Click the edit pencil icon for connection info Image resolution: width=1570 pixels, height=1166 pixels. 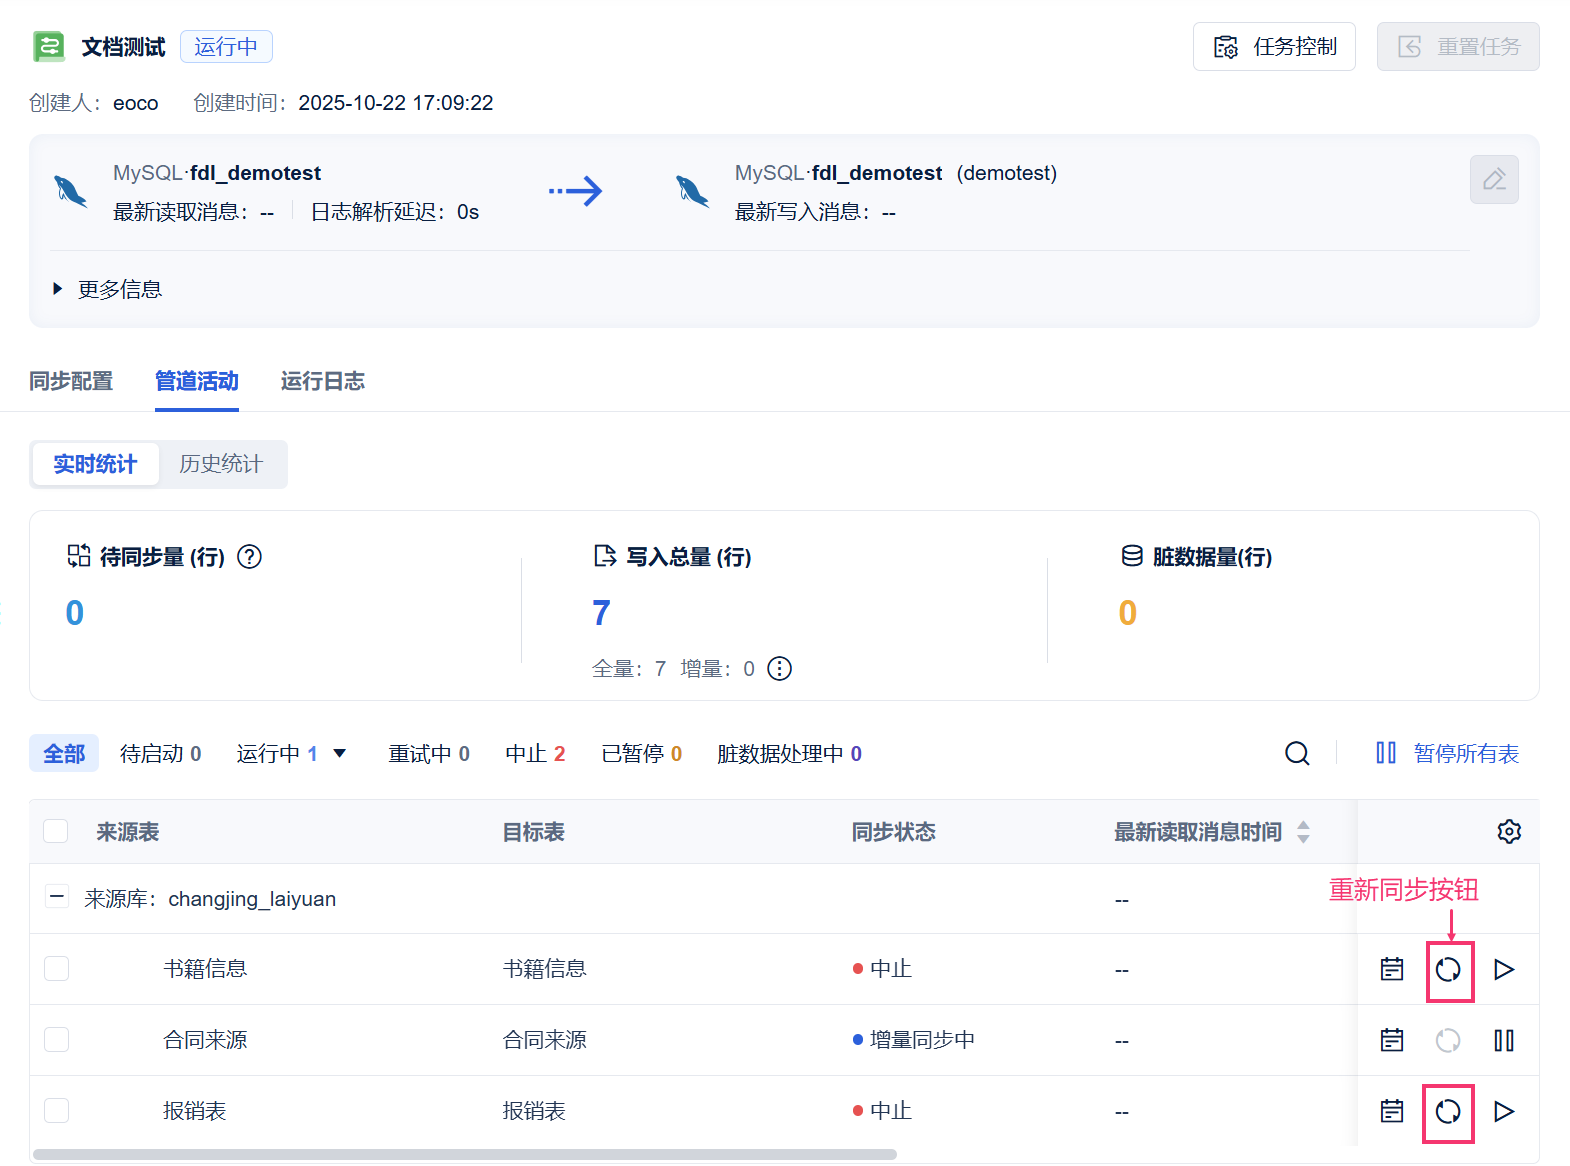point(1494,180)
